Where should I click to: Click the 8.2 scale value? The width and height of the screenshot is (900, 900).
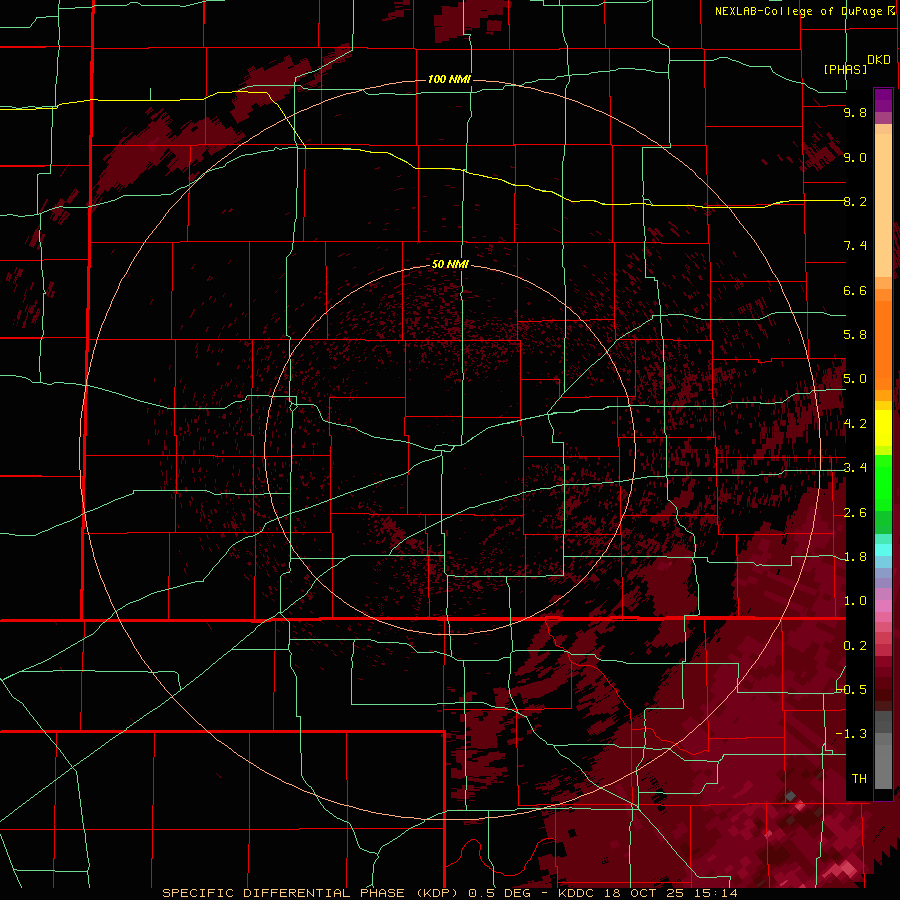click(x=855, y=201)
